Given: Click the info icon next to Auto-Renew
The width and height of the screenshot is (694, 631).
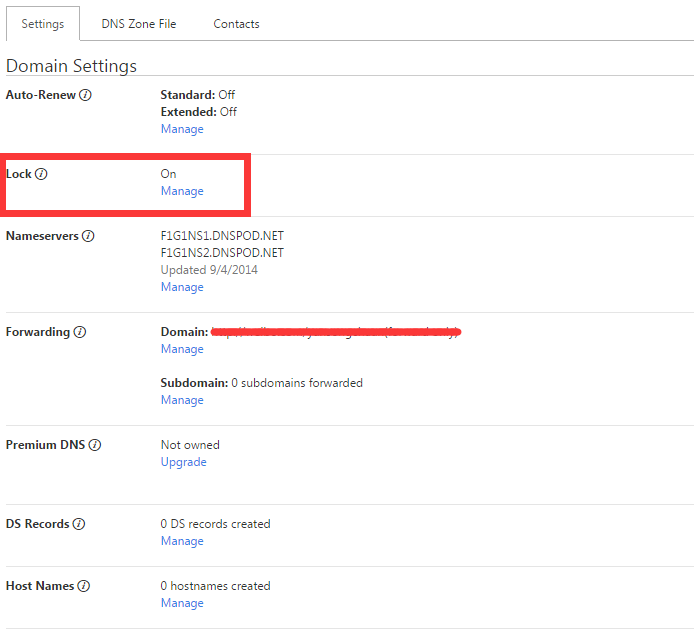Looking at the screenshot, I should [x=86, y=96].
